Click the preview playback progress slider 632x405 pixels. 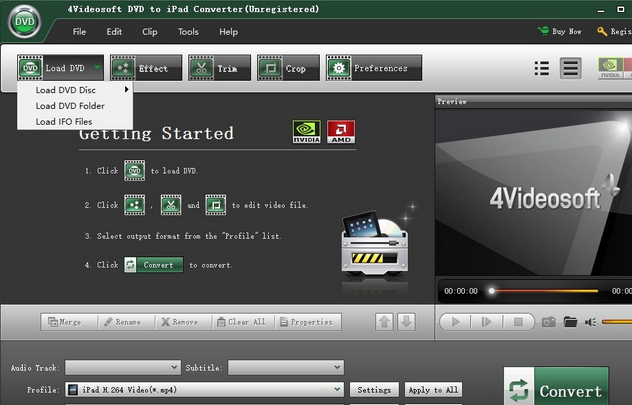[x=544, y=291]
